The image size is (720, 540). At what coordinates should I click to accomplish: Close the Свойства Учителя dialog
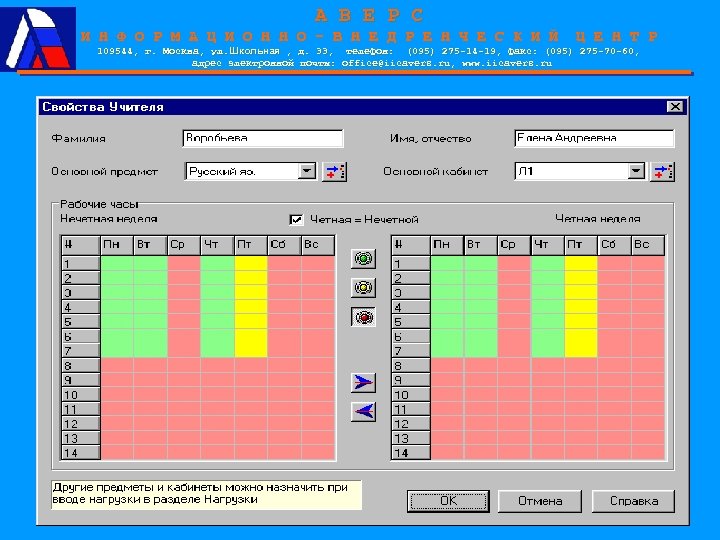(x=675, y=107)
